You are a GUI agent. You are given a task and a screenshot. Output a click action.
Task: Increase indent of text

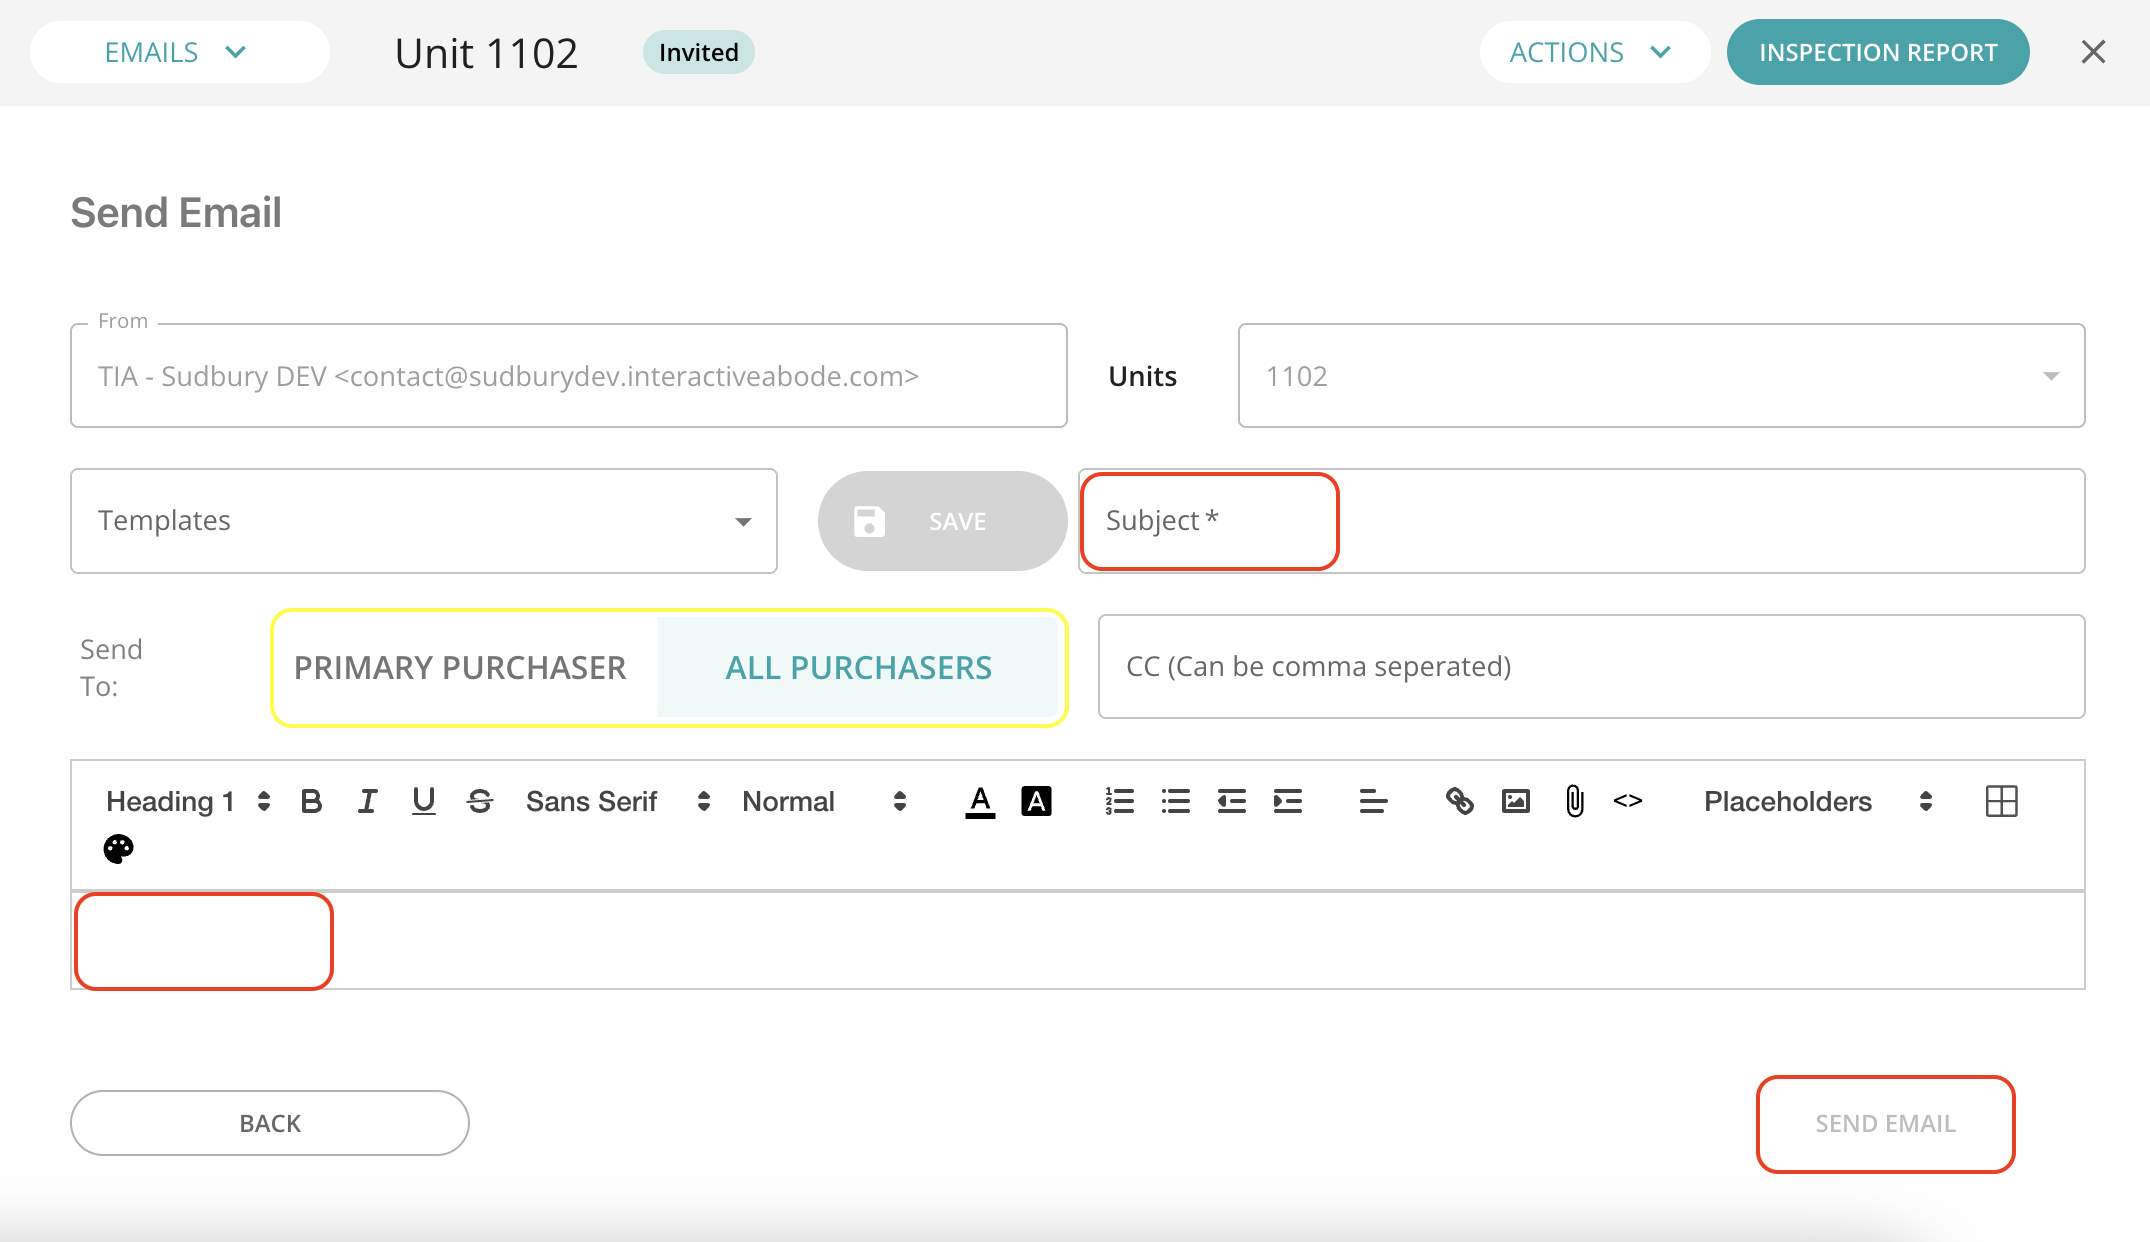1288,801
